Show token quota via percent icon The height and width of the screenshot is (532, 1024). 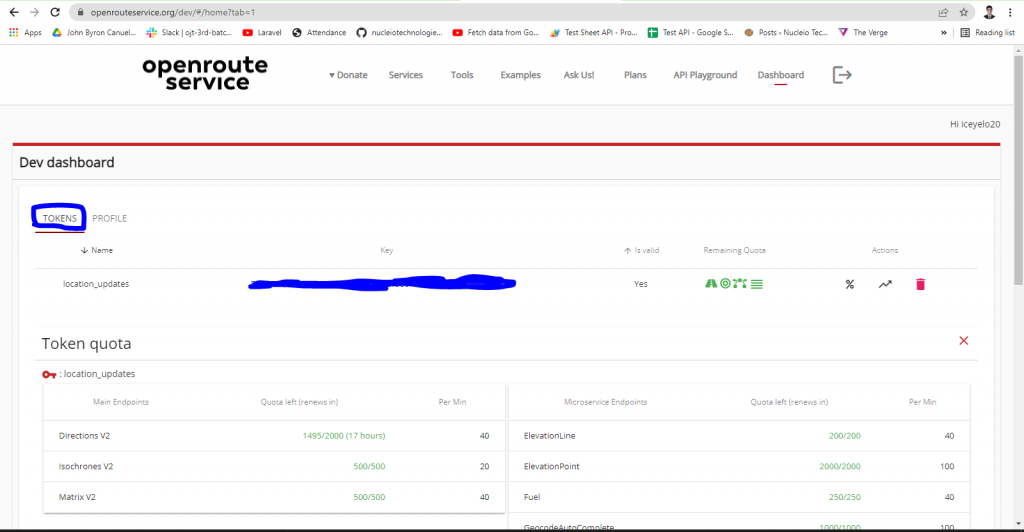(x=850, y=284)
